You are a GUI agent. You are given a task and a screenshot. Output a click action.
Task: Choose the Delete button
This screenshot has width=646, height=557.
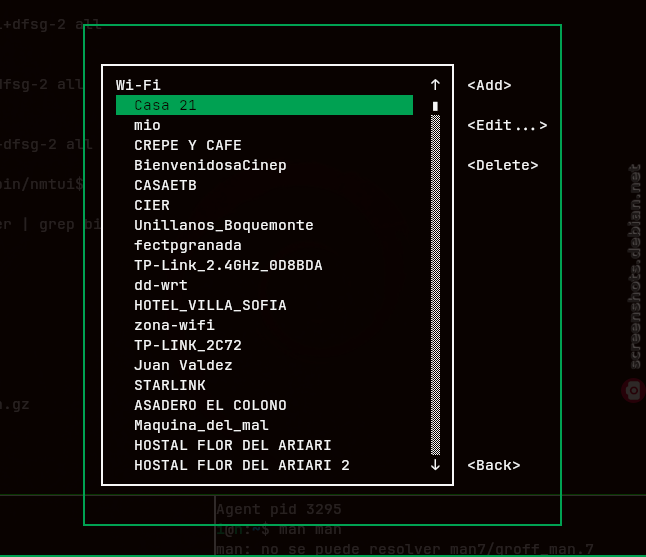(503, 165)
